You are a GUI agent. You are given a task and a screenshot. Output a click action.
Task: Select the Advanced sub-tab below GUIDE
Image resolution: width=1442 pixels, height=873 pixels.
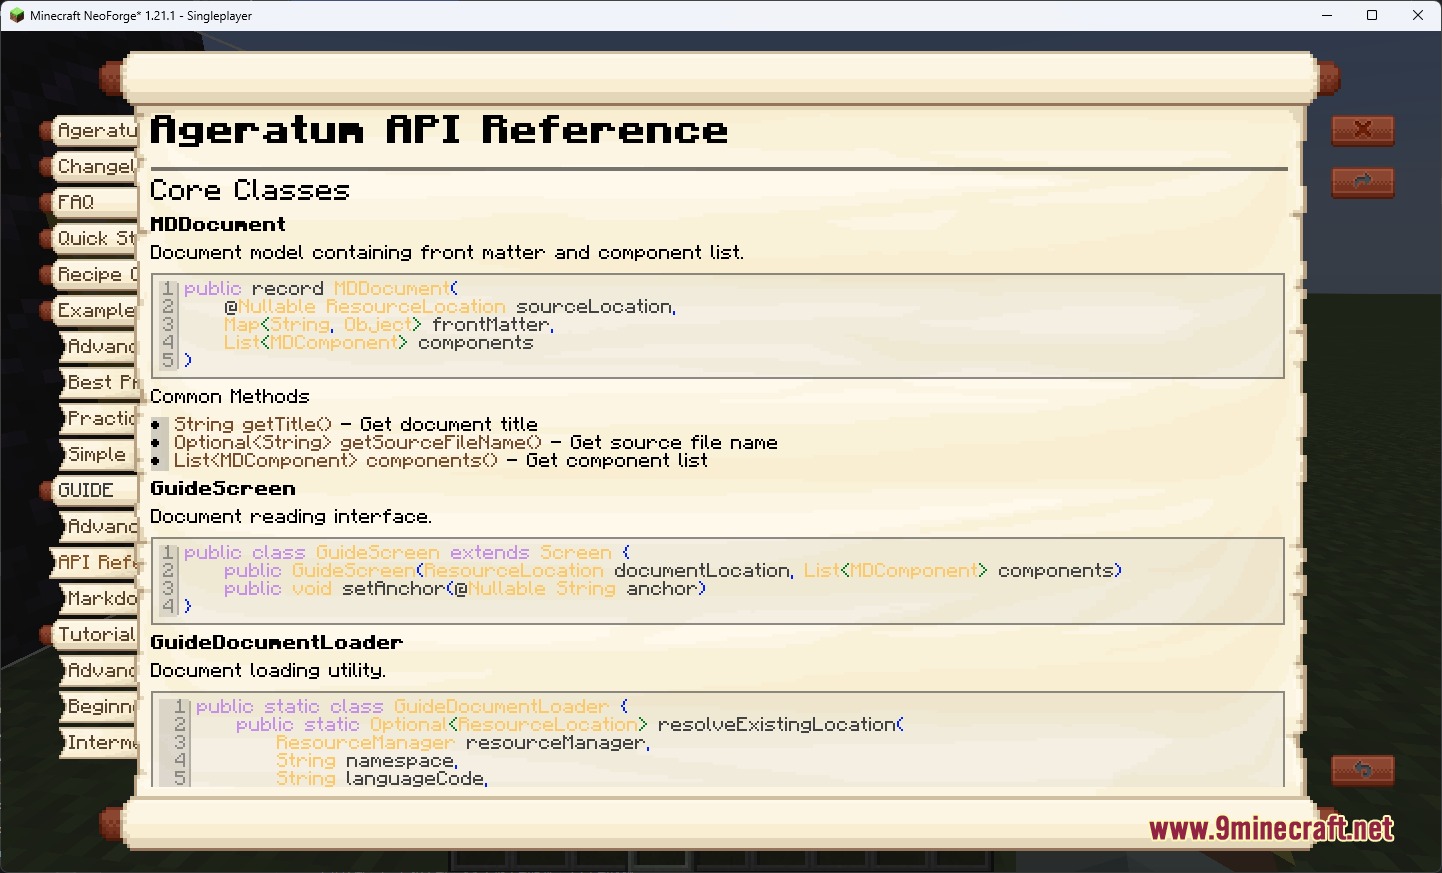98,527
